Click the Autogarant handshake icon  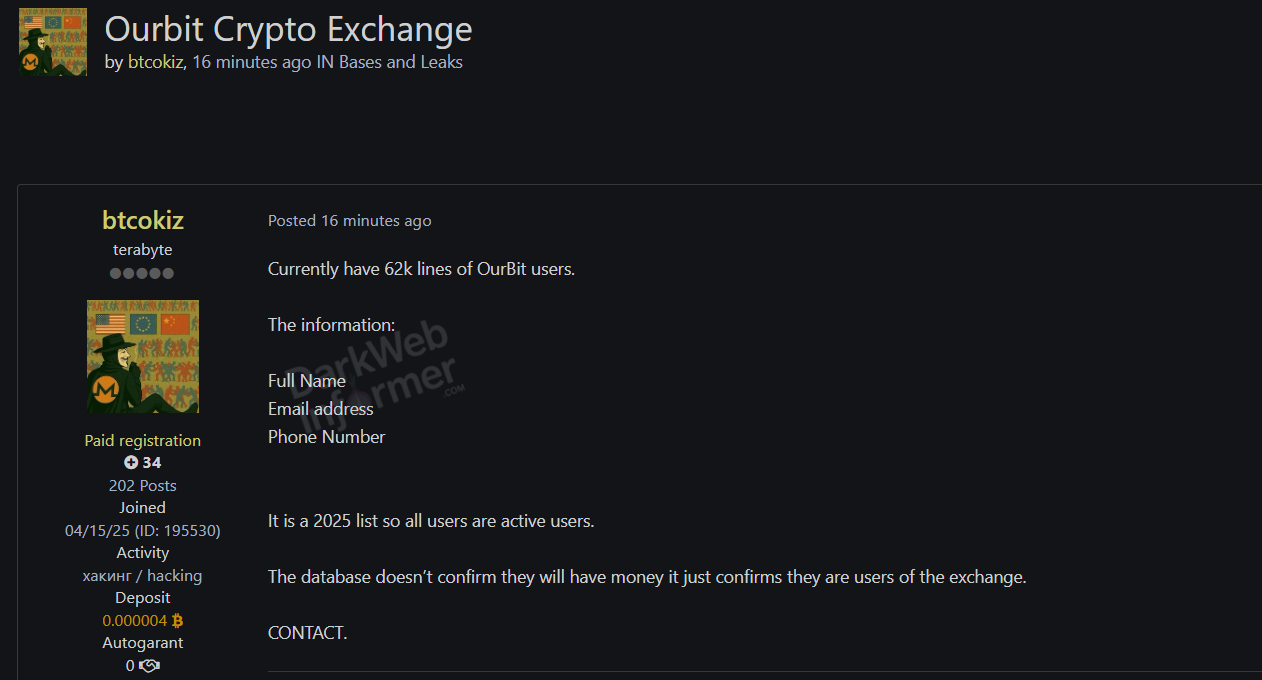[x=149, y=666]
